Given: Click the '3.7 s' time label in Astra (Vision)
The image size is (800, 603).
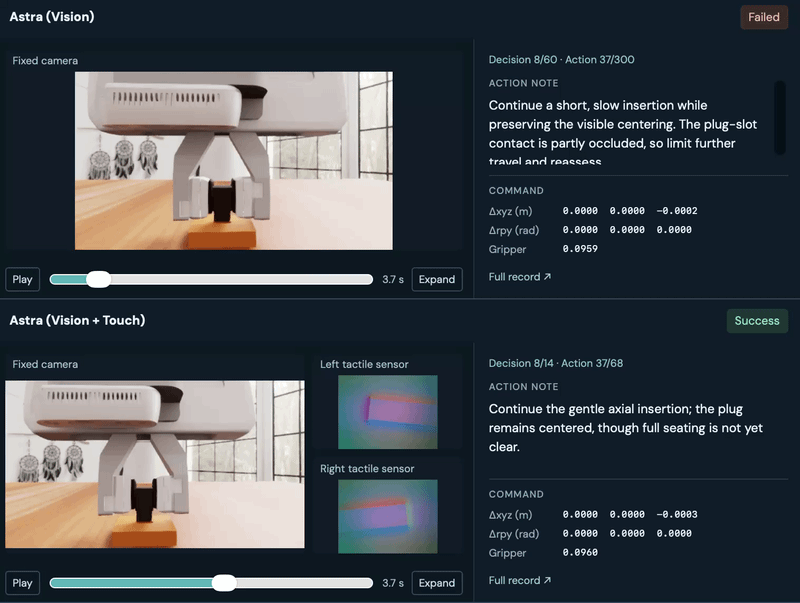Looking at the screenshot, I should (393, 280).
